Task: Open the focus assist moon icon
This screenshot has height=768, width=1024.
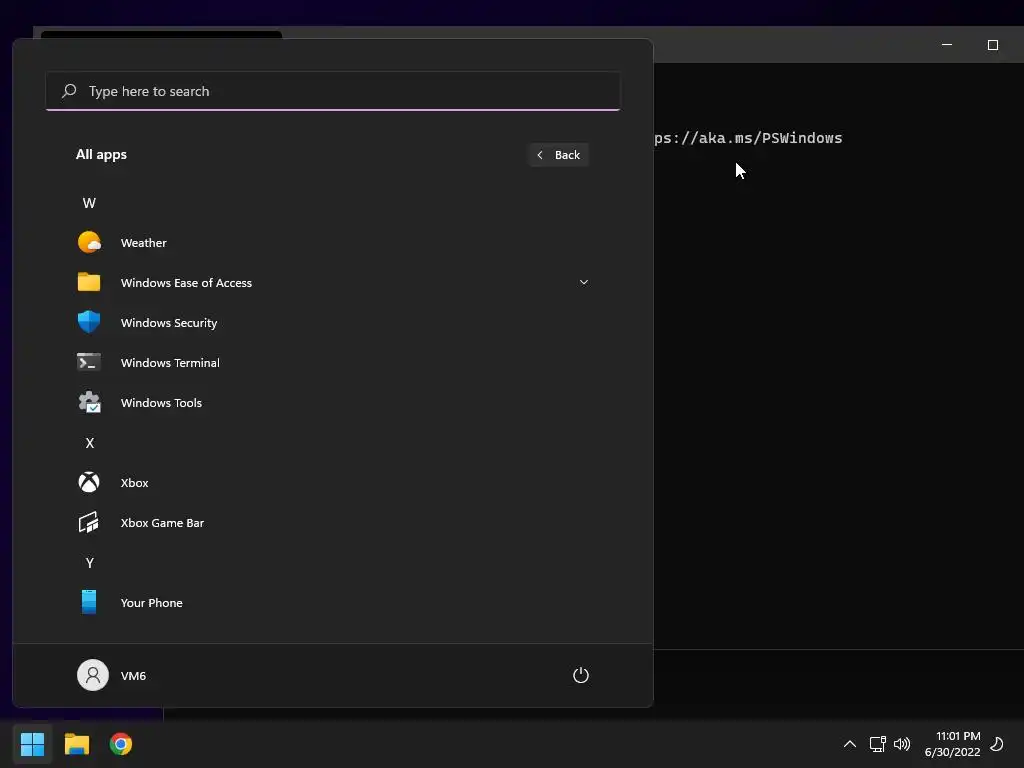Action: tap(997, 744)
